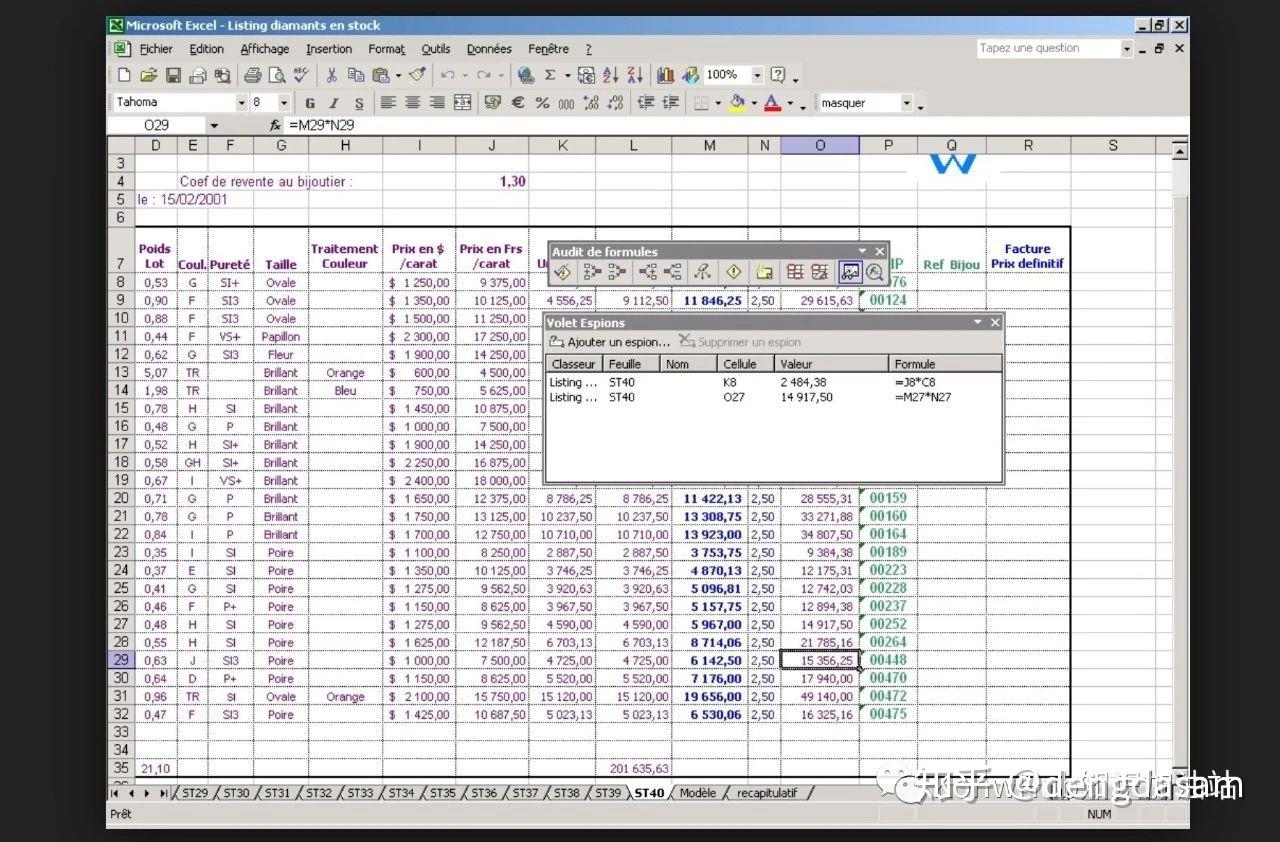The height and width of the screenshot is (842, 1280).
Task: Switch to the ST39 sheet tab
Action: pos(608,793)
